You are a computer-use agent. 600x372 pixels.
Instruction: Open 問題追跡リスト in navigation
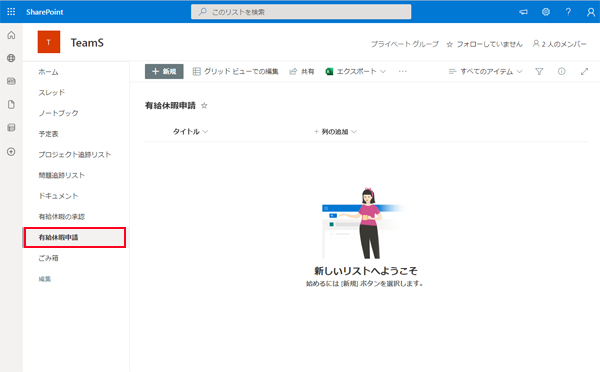click(61, 175)
